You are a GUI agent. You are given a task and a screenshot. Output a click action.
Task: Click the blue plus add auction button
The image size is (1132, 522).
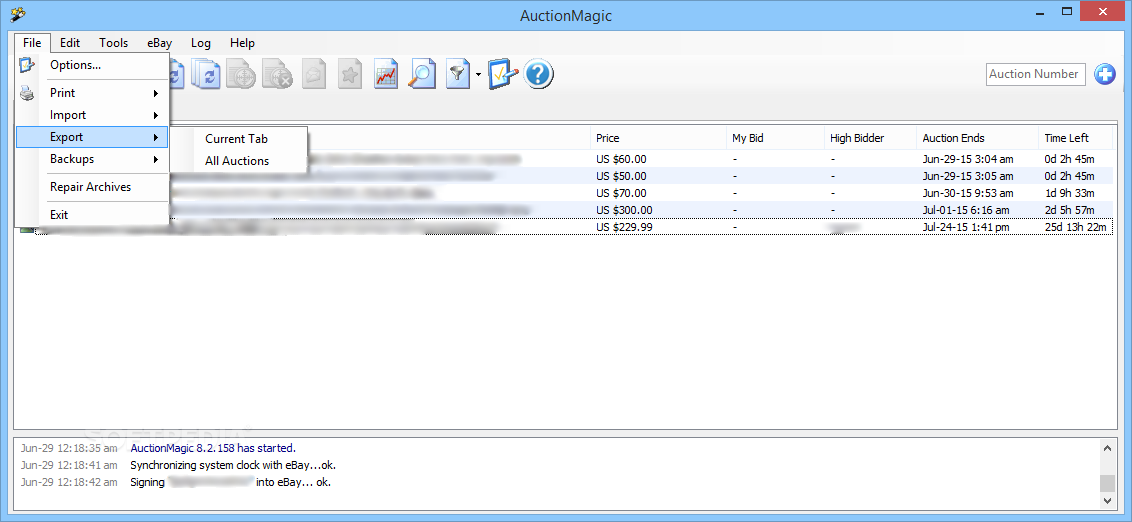click(x=1105, y=74)
